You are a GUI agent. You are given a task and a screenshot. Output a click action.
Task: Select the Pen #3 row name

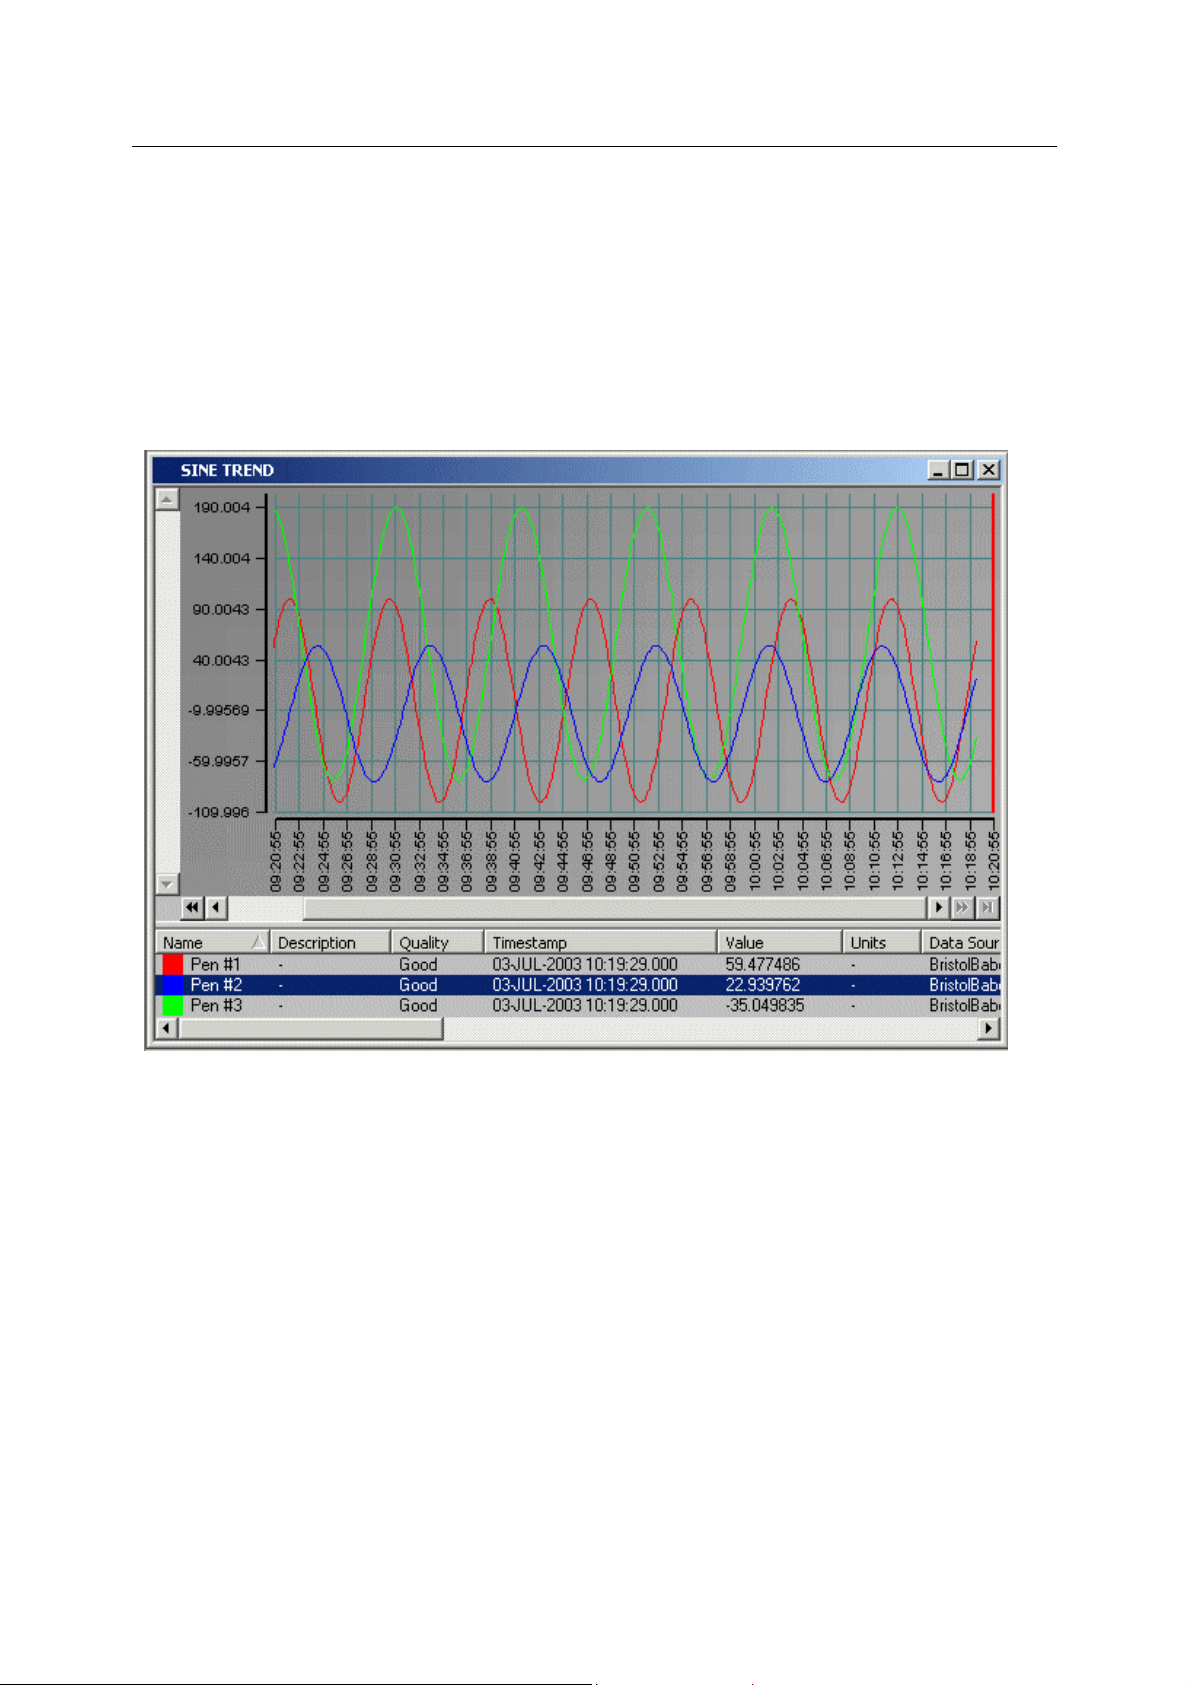coord(216,1006)
